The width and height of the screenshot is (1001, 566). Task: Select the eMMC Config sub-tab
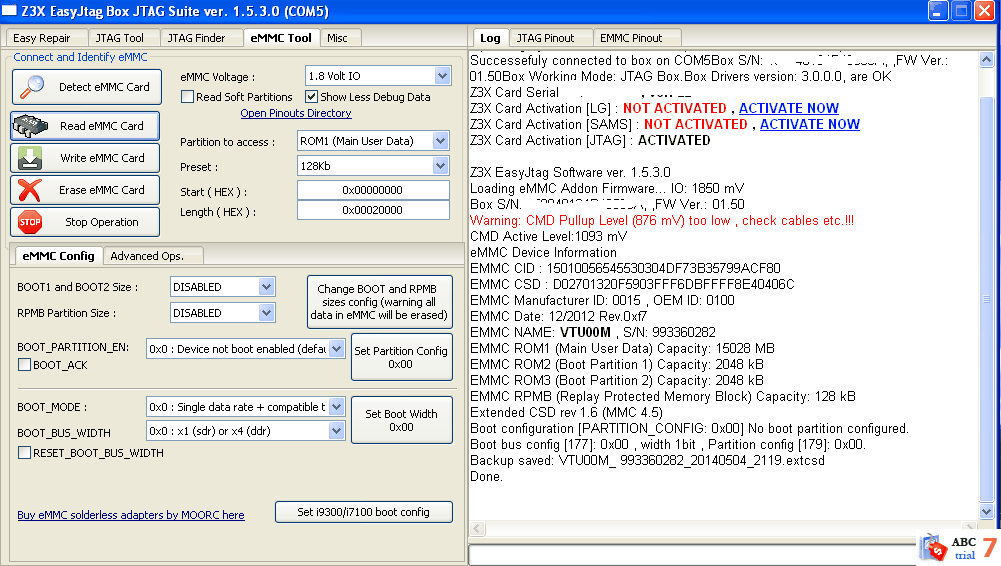pos(58,256)
